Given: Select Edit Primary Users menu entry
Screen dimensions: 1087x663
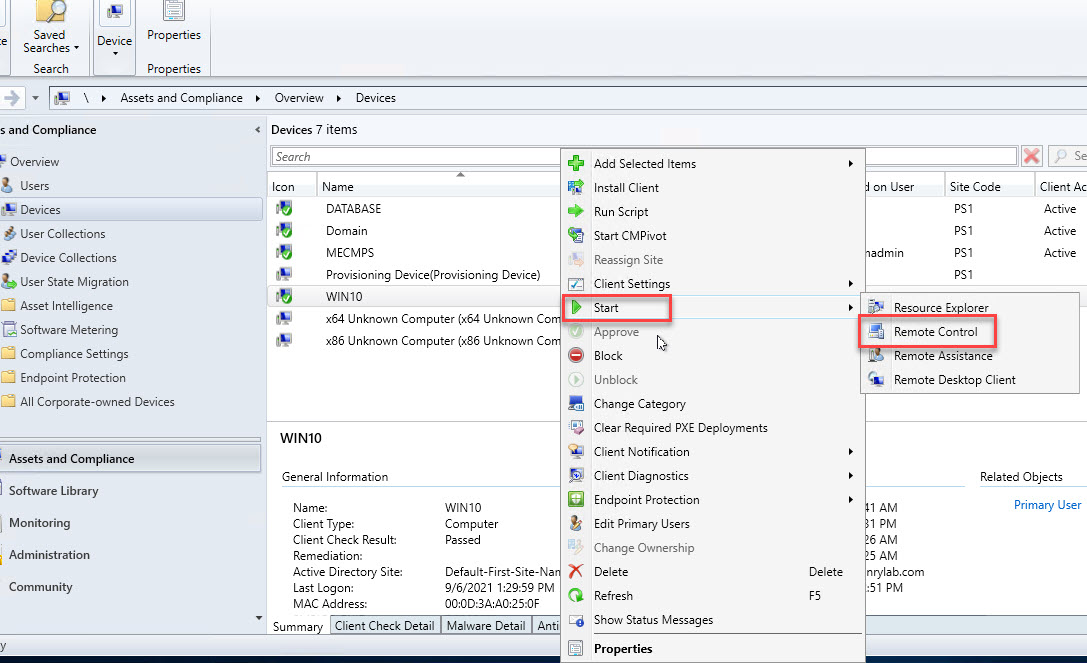Looking at the screenshot, I should pos(641,524).
